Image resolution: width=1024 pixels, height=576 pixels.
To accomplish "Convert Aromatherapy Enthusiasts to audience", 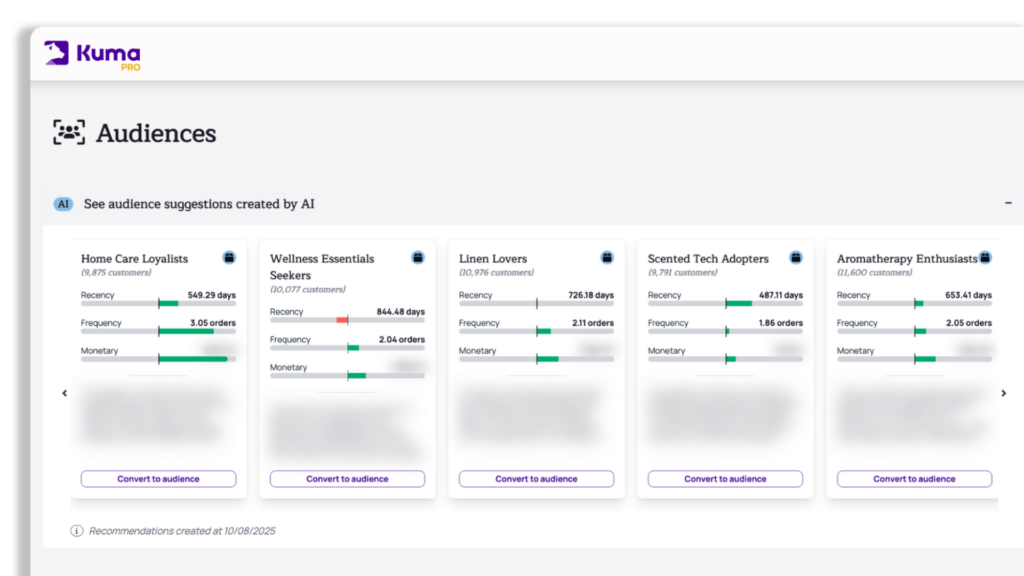I will pos(914,479).
